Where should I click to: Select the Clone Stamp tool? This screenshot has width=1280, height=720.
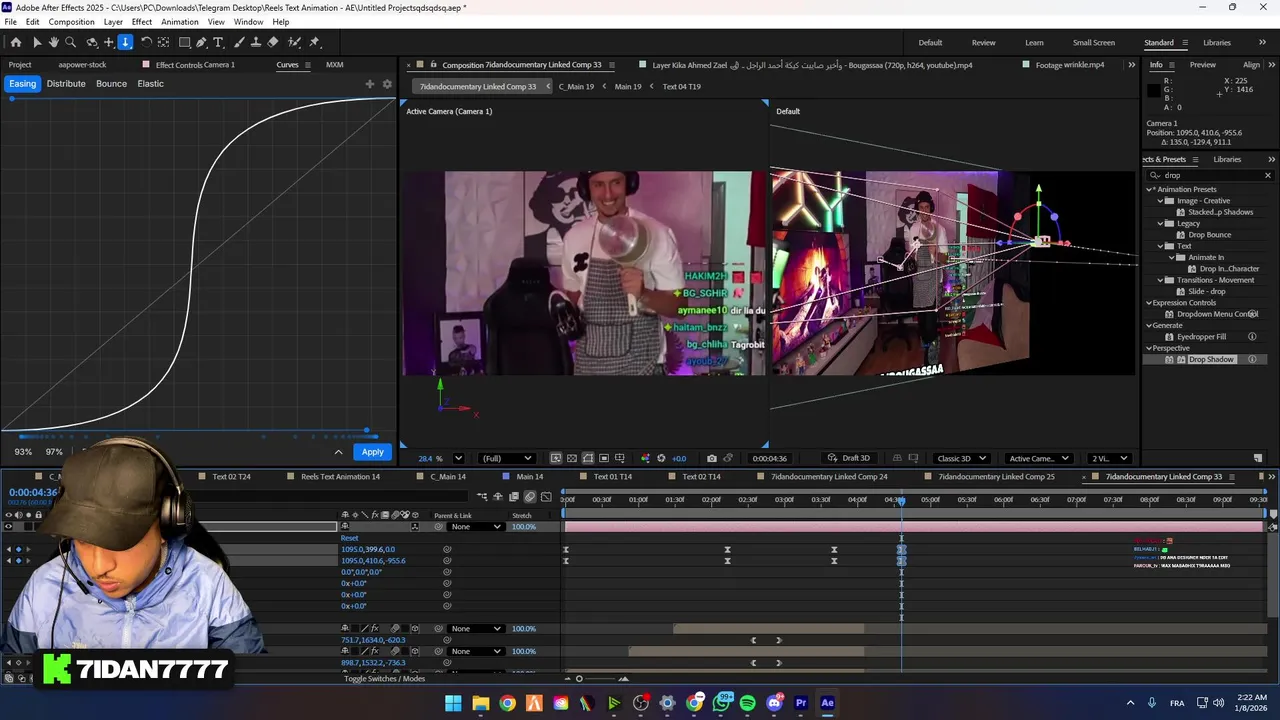point(256,42)
